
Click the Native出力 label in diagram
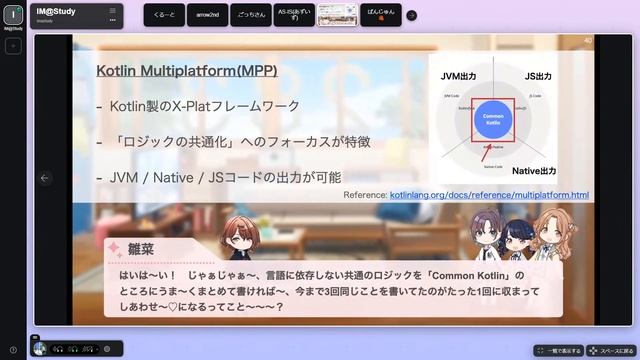click(534, 171)
